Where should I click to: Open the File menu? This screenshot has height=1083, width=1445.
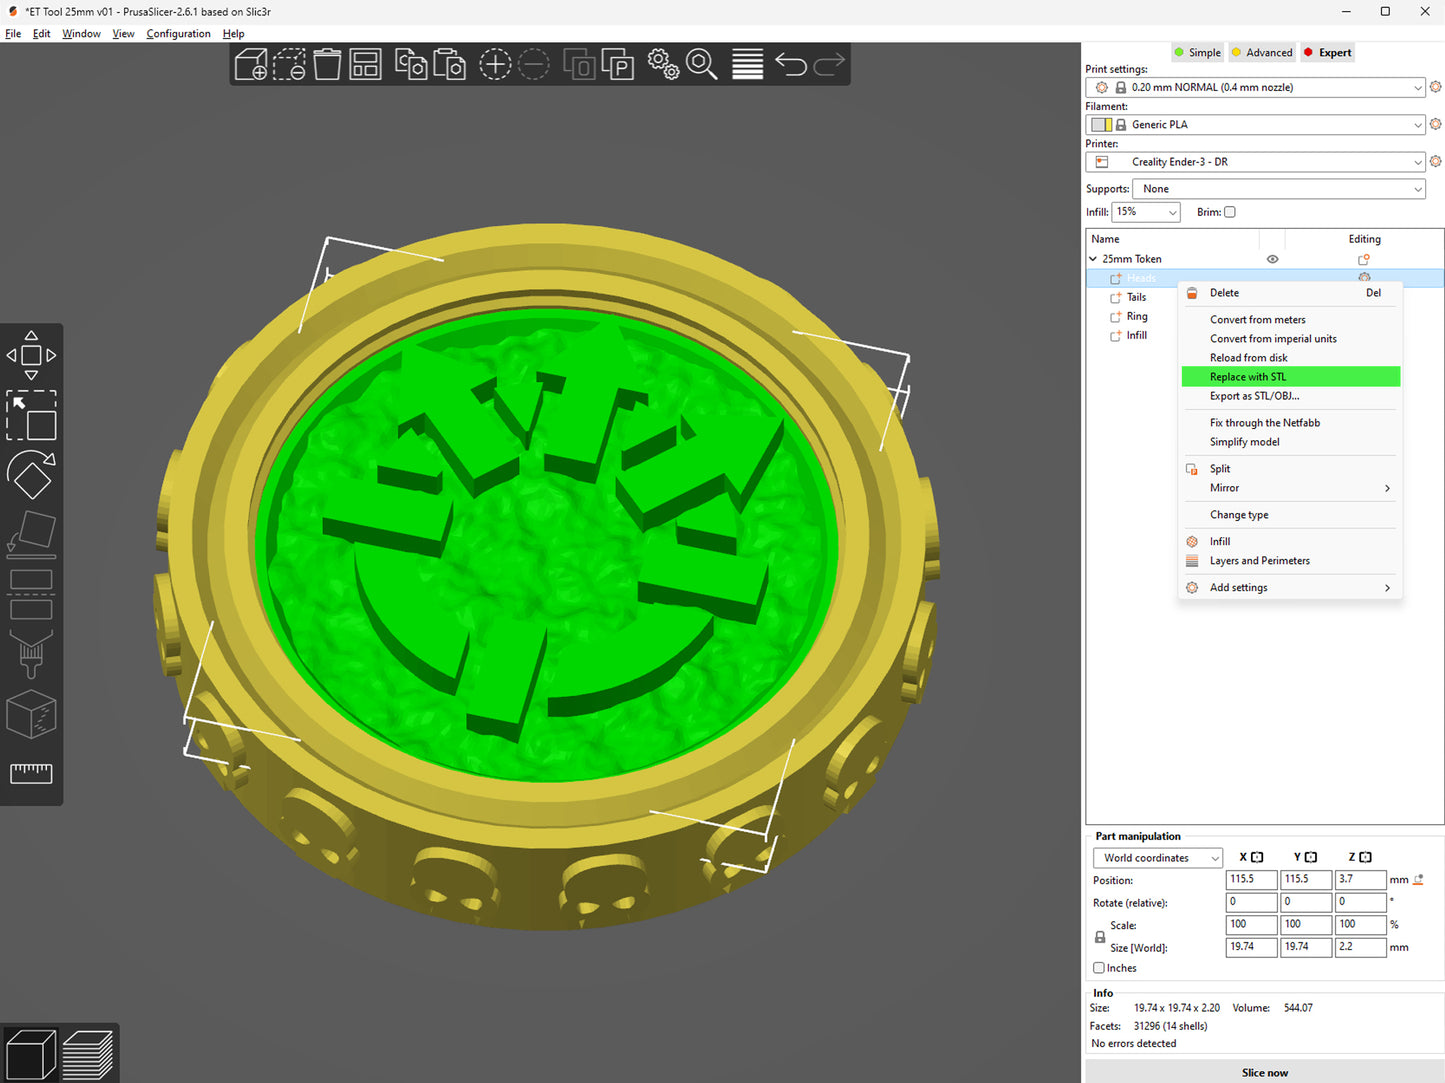[x=13, y=34]
